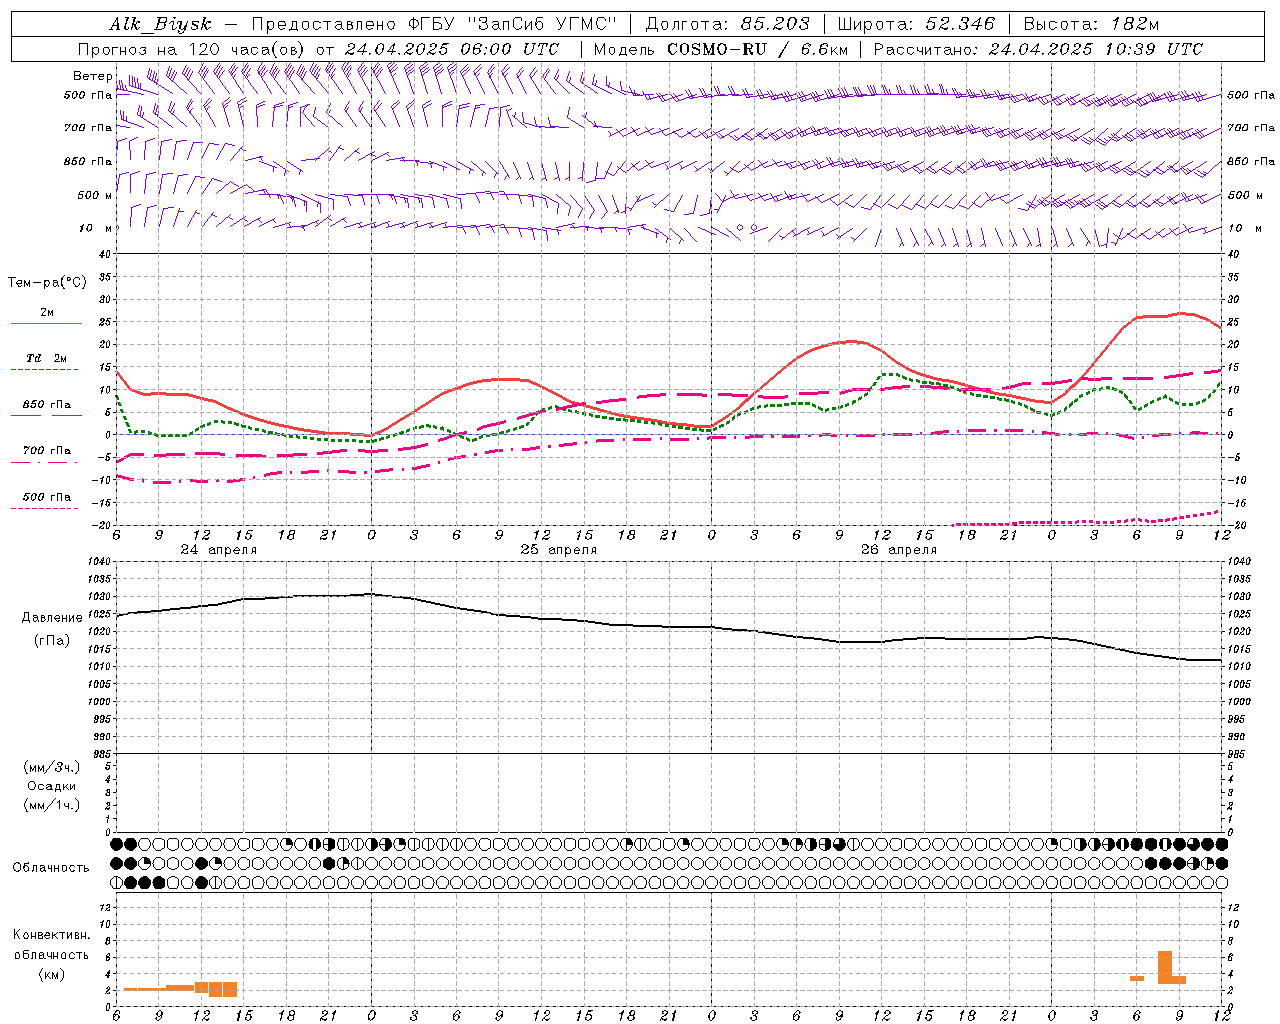Click the "Облачность" cloud cover label

51,868
